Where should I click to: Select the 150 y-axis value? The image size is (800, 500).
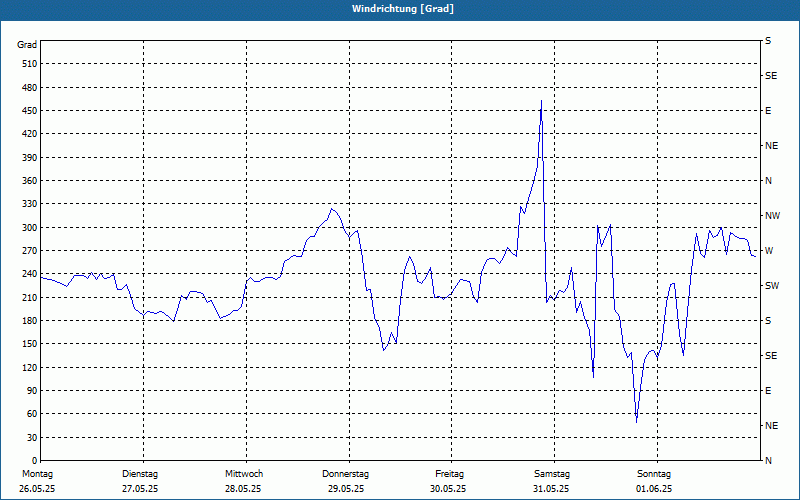pyautogui.click(x=30, y=344)
